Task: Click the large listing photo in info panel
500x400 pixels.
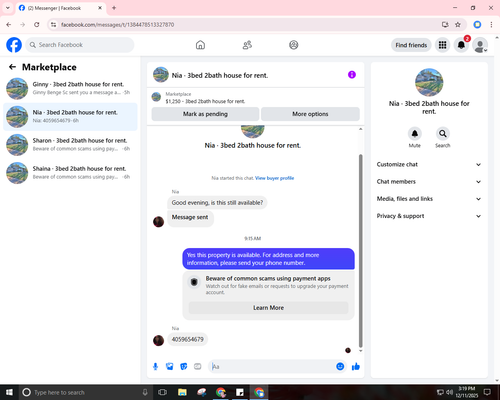Action: [x=429, y=82]
